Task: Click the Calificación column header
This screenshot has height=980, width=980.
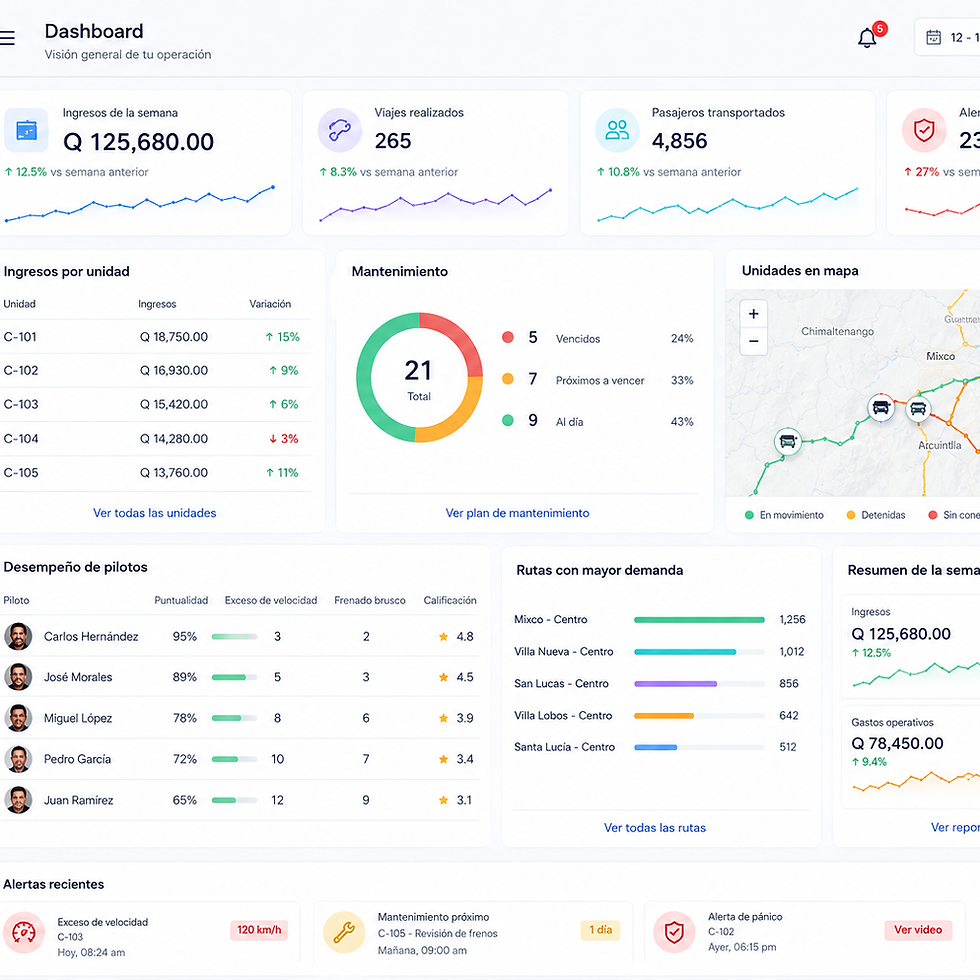Action: (x=450, y=600)
